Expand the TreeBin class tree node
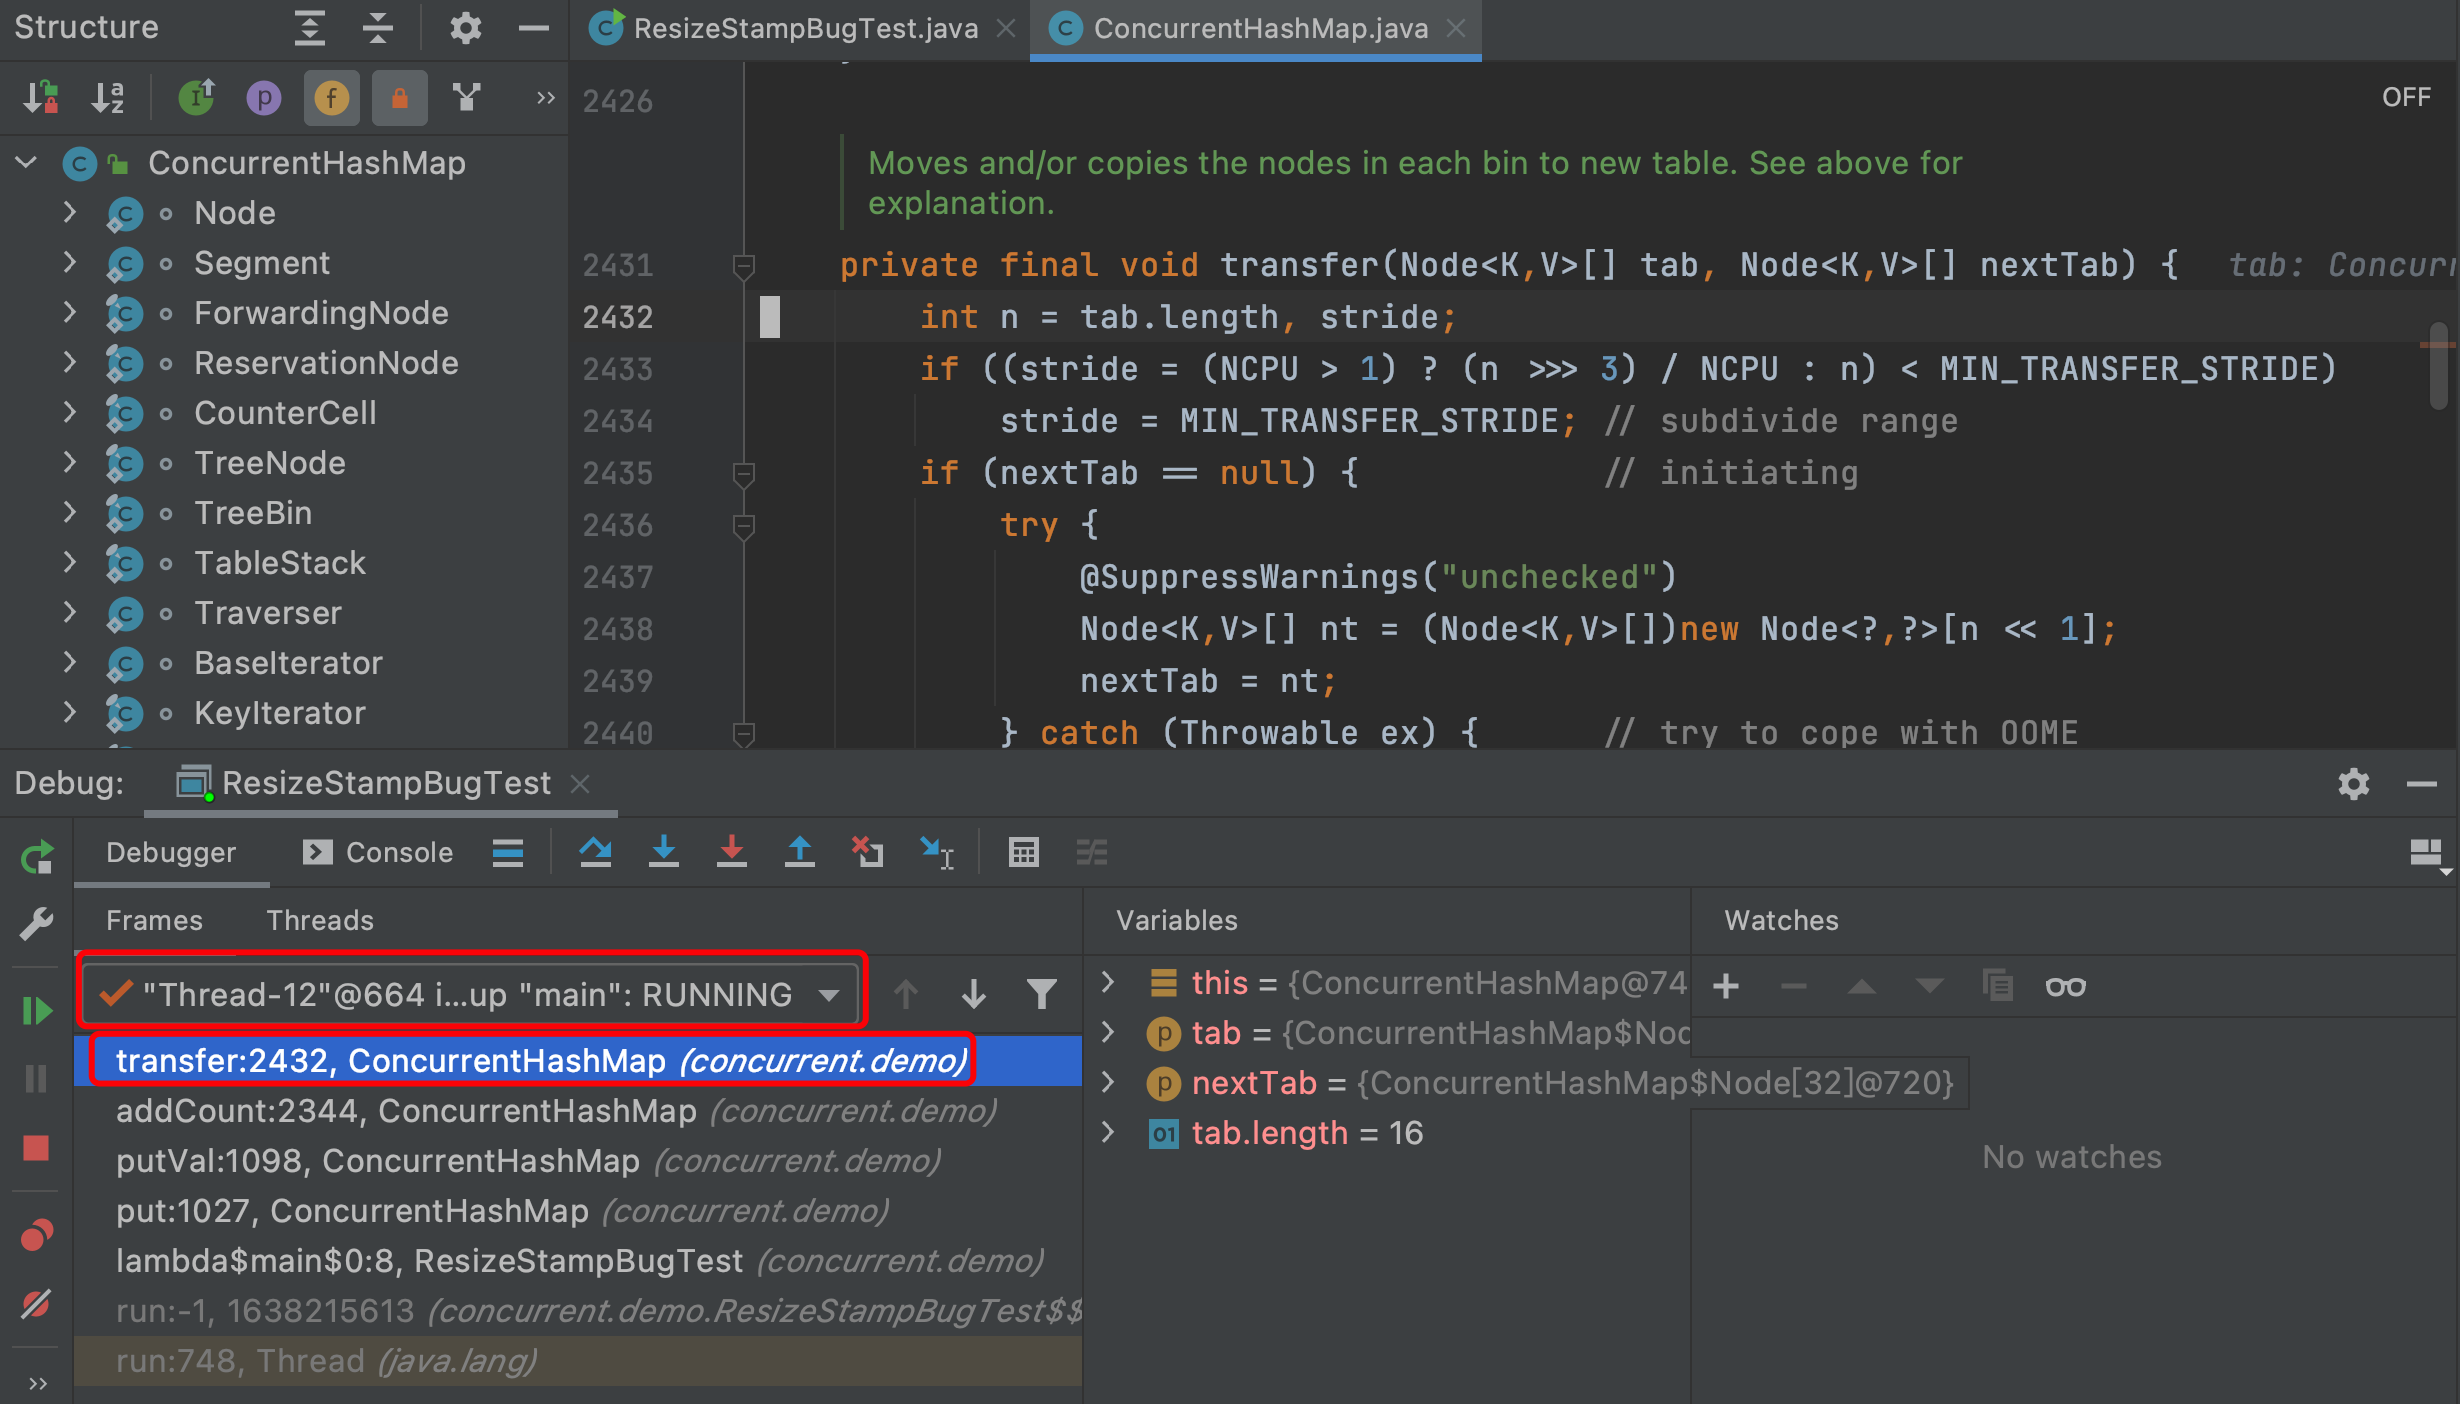Image resolution: width=2460 pixels, height=1404 pixels. (69, 512)
